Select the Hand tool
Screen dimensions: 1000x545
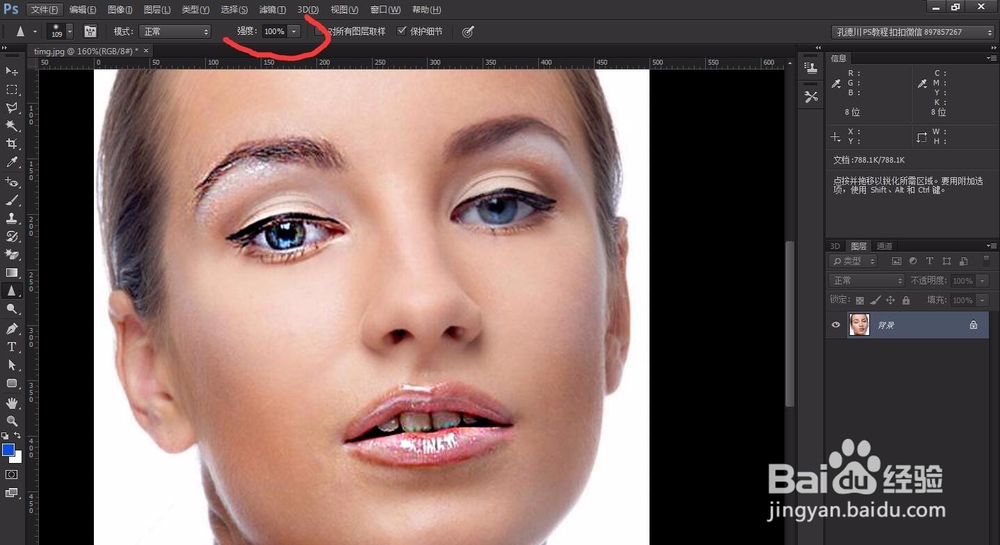pos(11,403)
